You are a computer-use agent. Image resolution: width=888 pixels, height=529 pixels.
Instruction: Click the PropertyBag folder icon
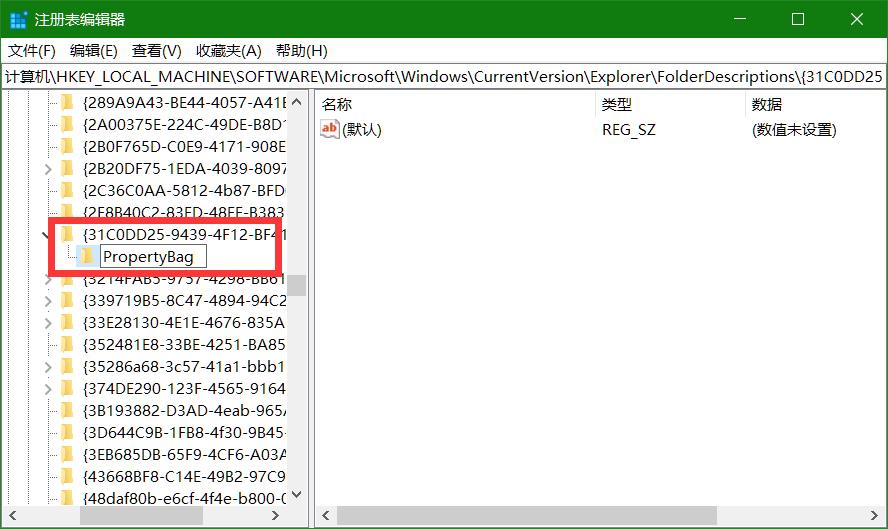pyautogui.click(x=88, y=256)
